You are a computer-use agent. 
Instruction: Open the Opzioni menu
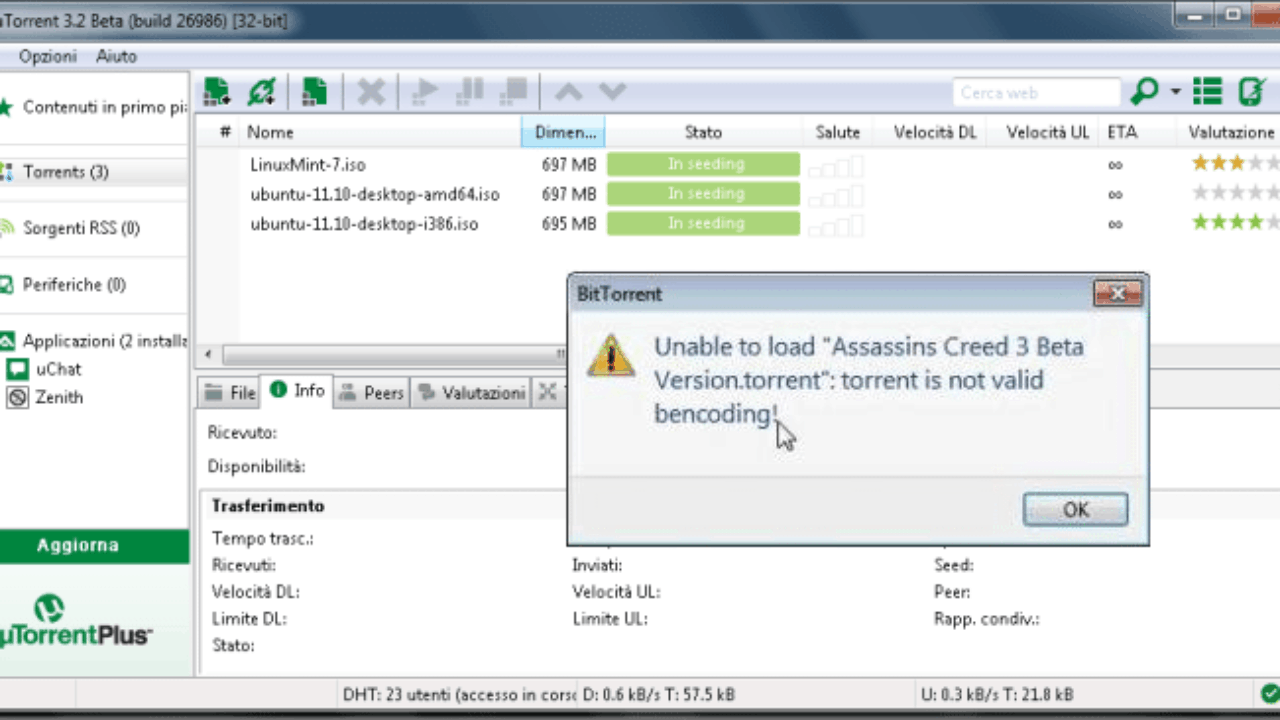47,56
